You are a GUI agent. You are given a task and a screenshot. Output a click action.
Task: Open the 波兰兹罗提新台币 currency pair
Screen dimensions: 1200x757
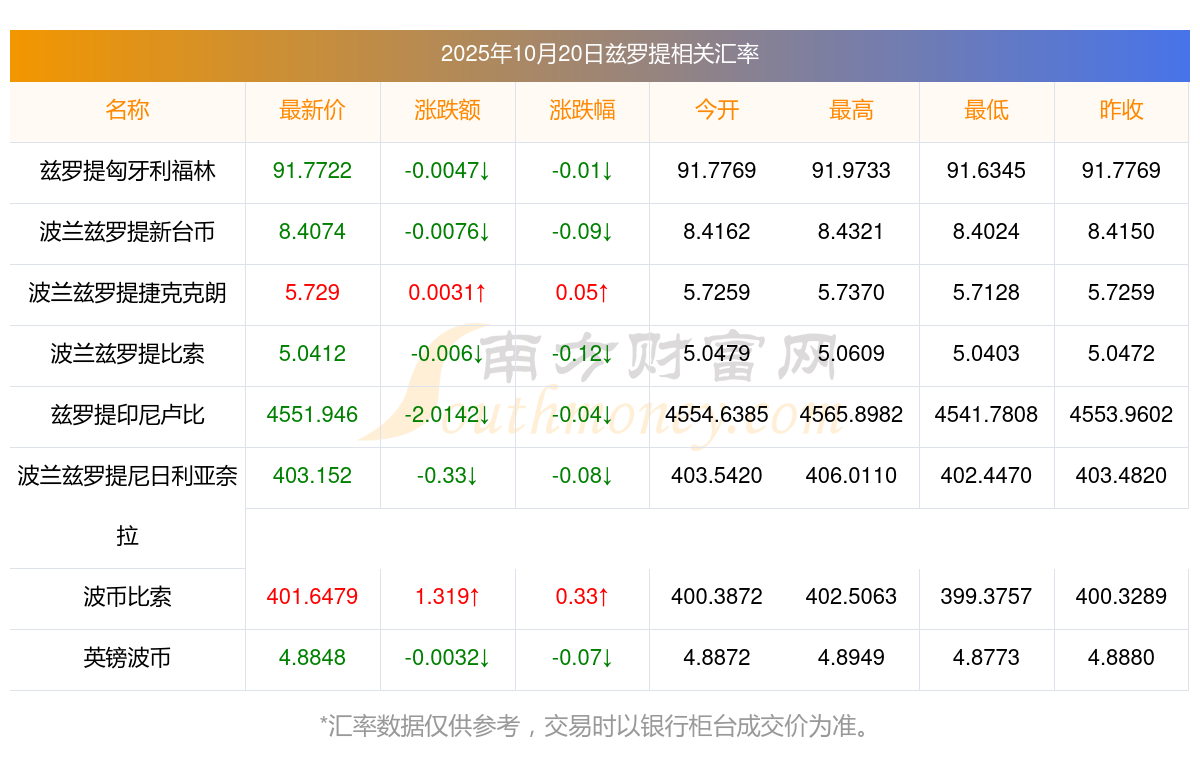pyautogui.click(x=127, y=232)
